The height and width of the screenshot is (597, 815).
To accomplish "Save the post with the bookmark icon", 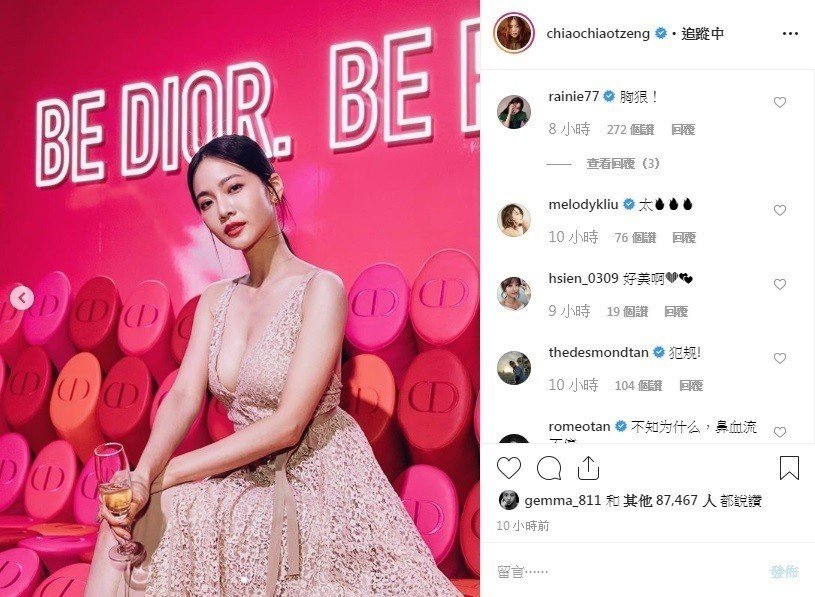I will (x=789, y=468).
